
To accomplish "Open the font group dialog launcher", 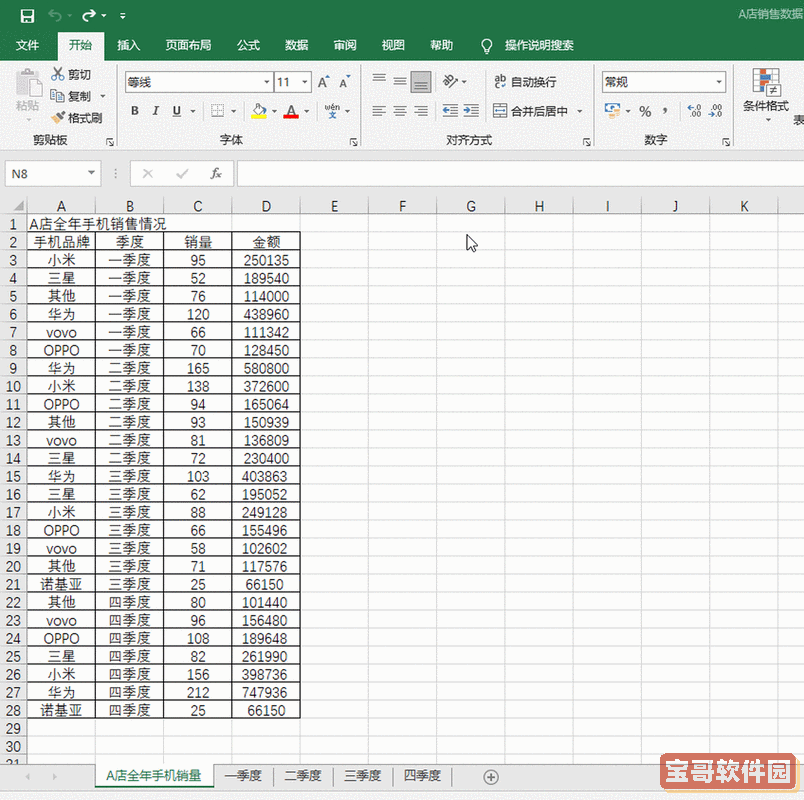I will click(353, 142).
